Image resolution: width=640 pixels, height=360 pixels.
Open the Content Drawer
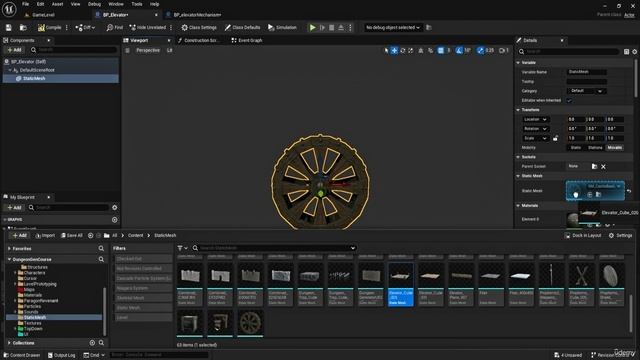coord(22,355)
